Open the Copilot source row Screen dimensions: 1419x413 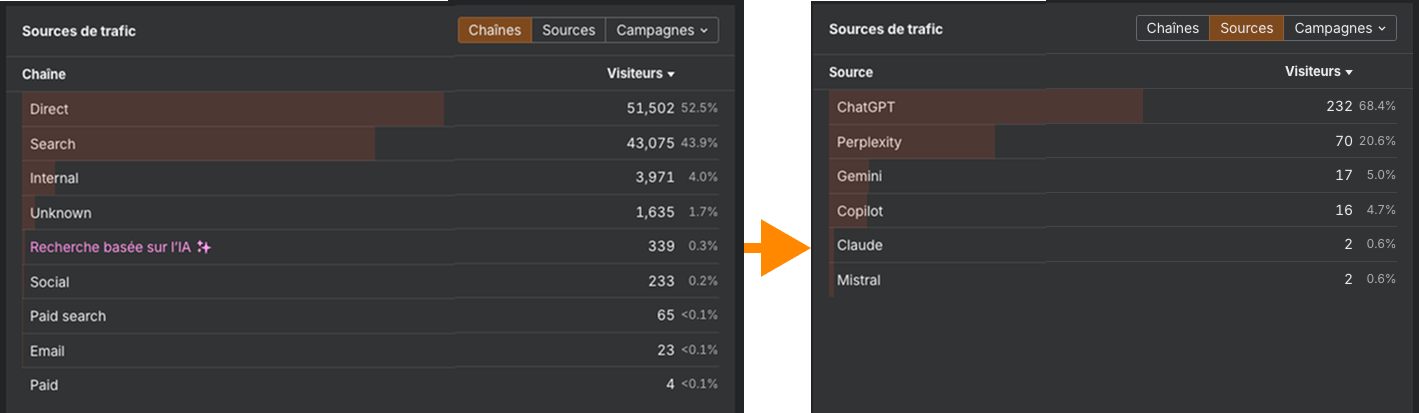tap(1113, 211)
